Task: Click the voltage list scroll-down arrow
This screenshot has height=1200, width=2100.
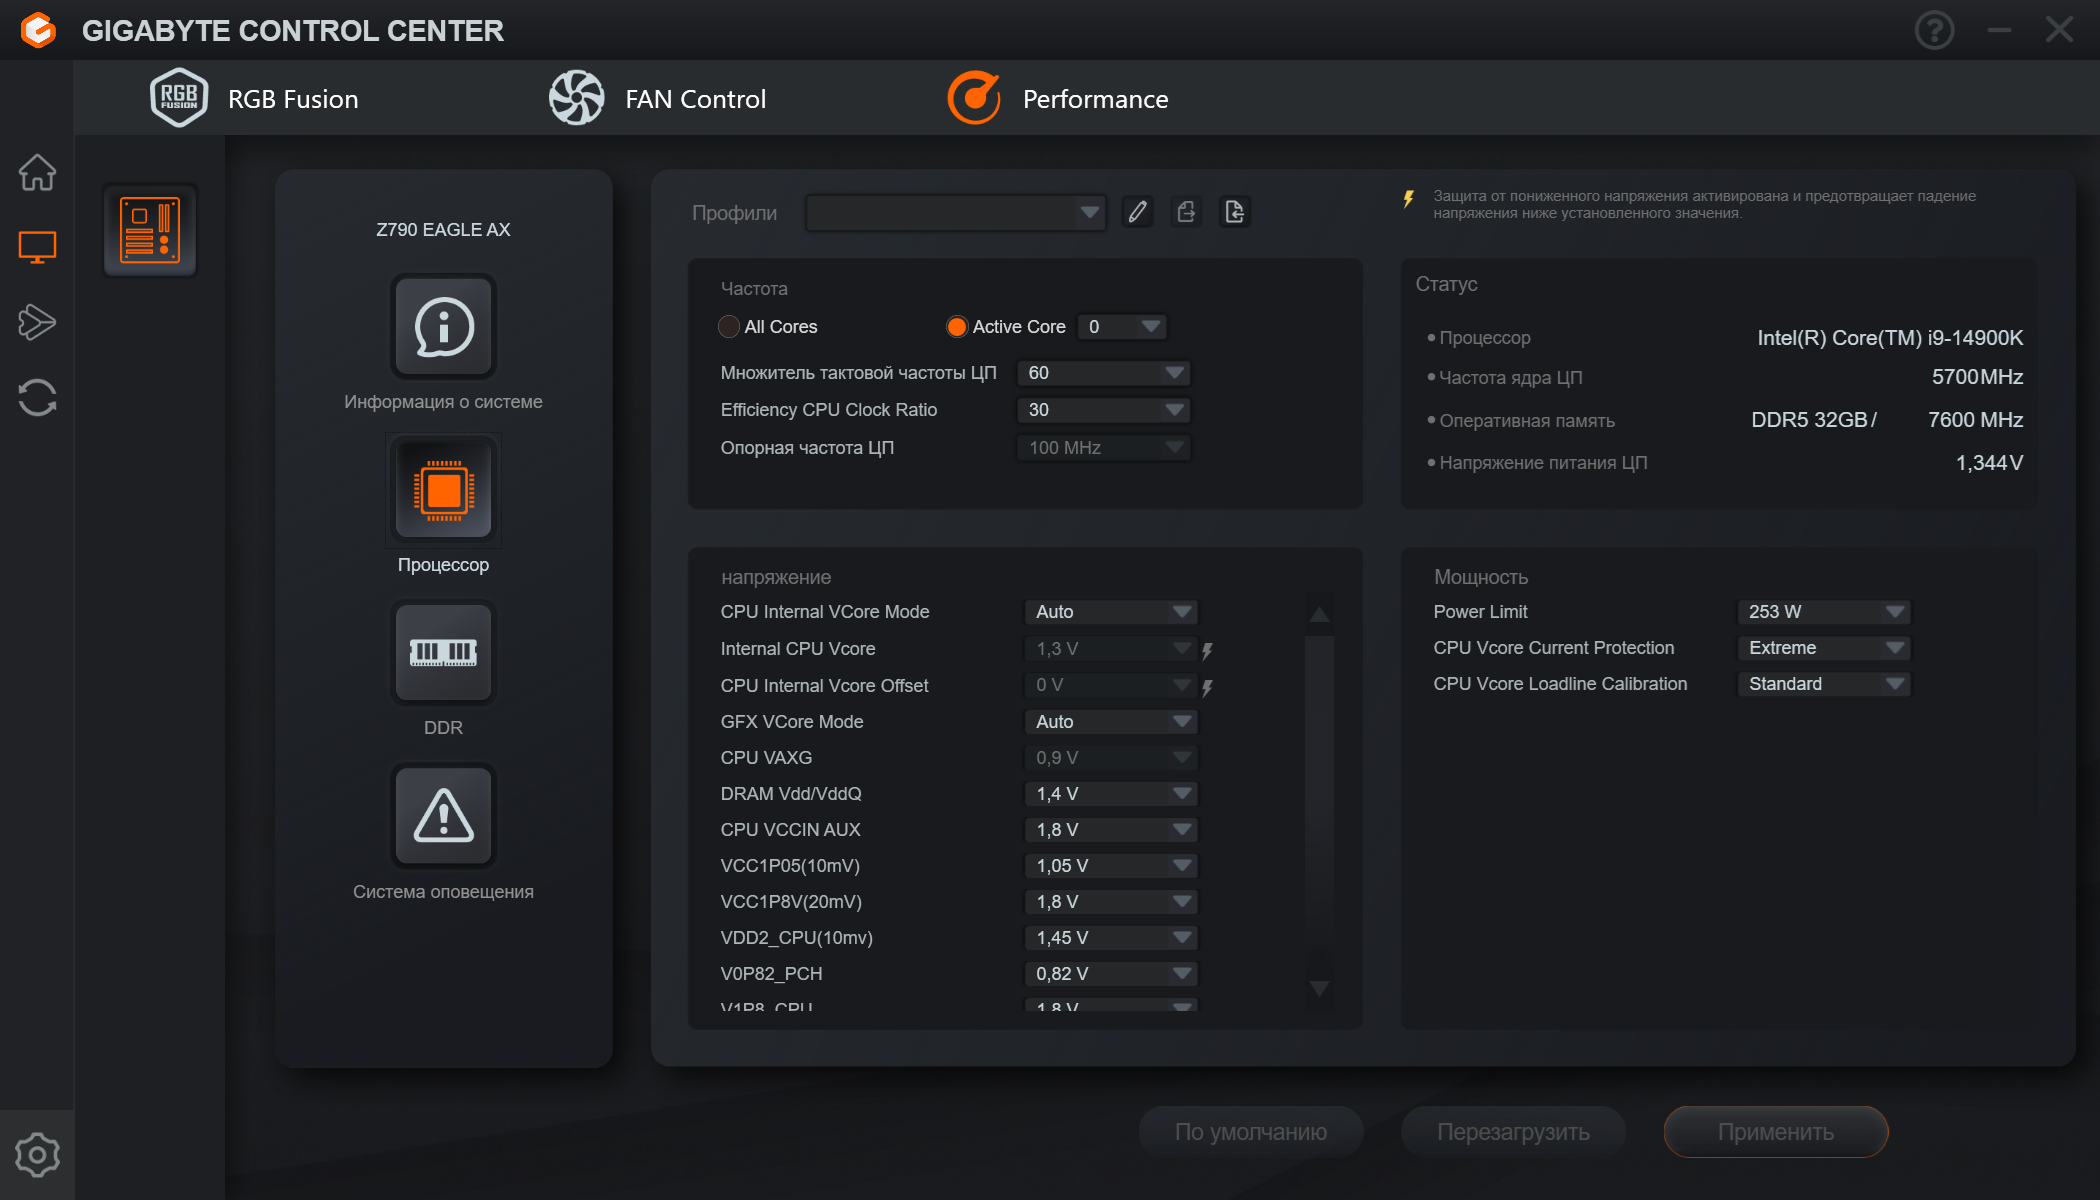Action: tap(1319, 988)
